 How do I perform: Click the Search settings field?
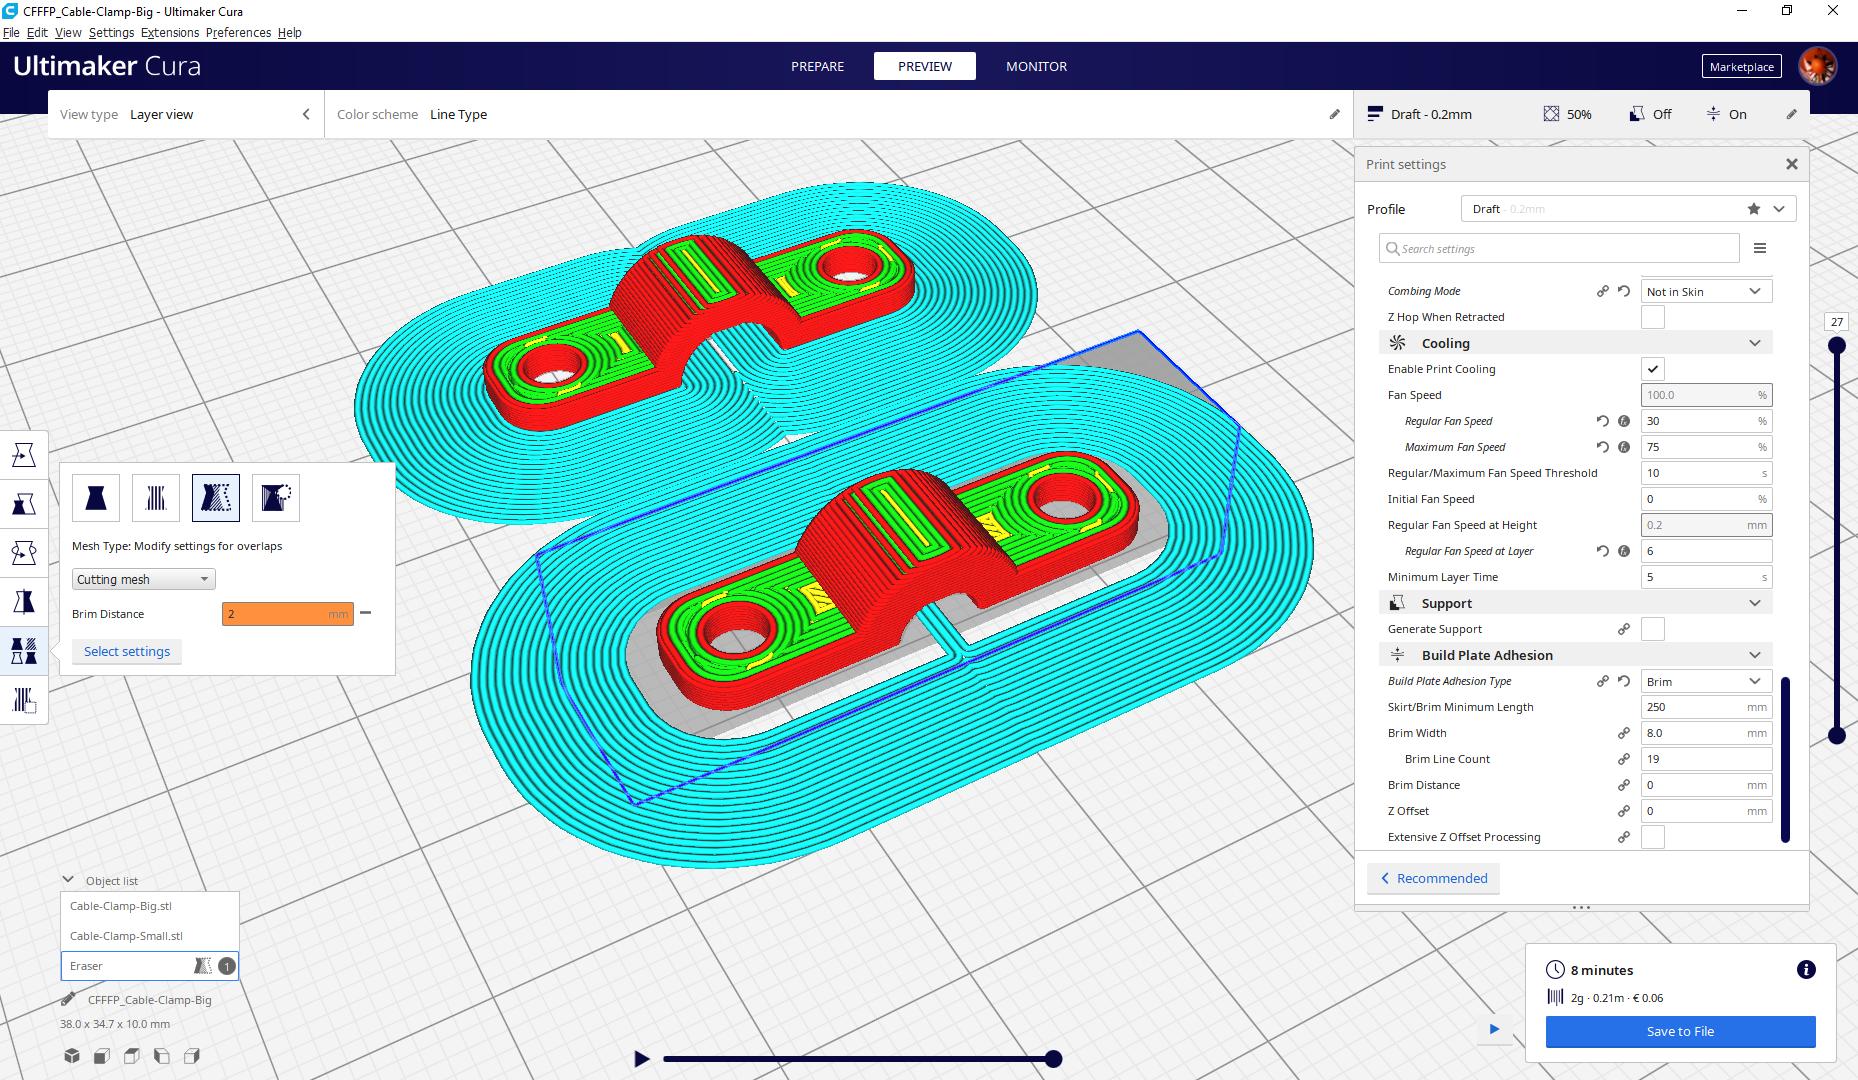coord(1559,248)
